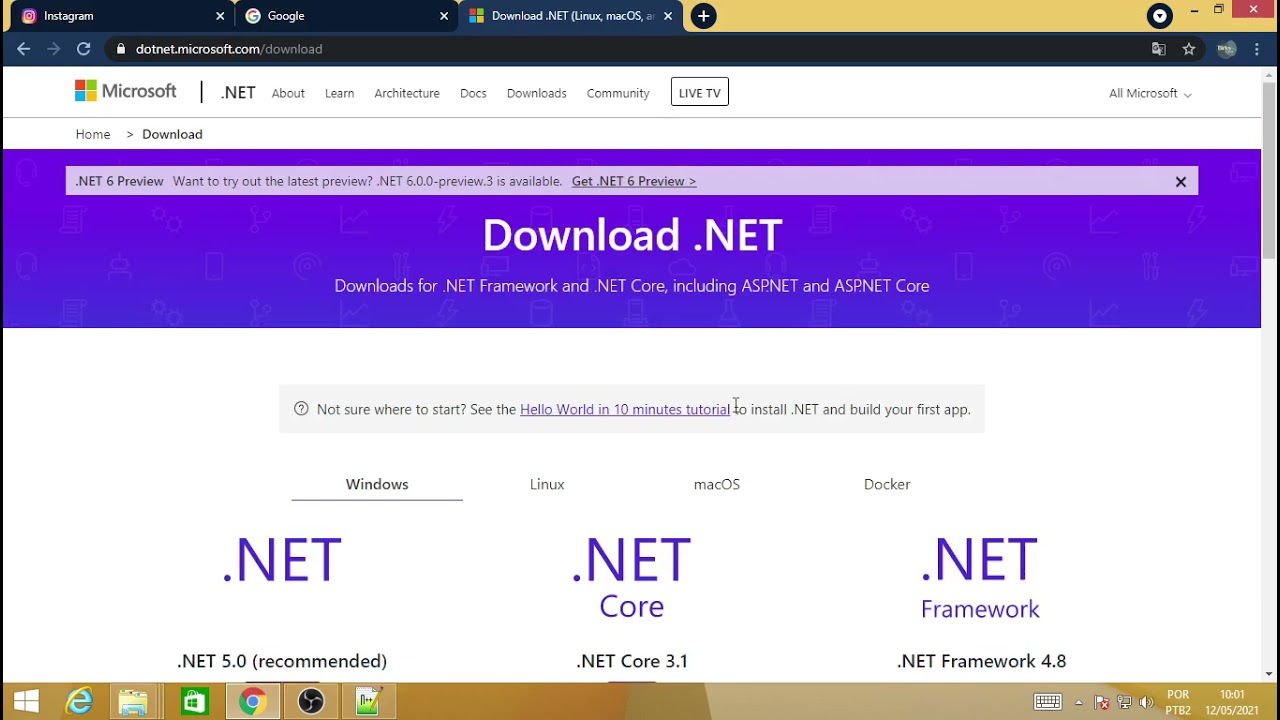Switch to the Google tab

345,16
